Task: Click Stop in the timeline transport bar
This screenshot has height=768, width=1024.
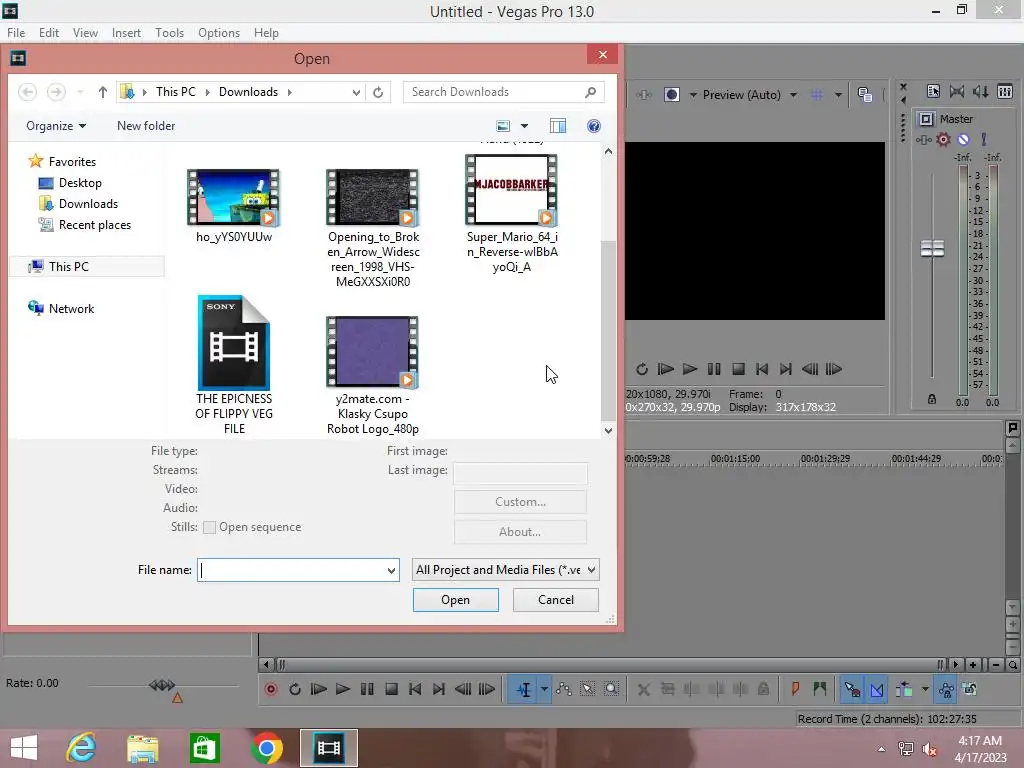Action: point(391,689)
